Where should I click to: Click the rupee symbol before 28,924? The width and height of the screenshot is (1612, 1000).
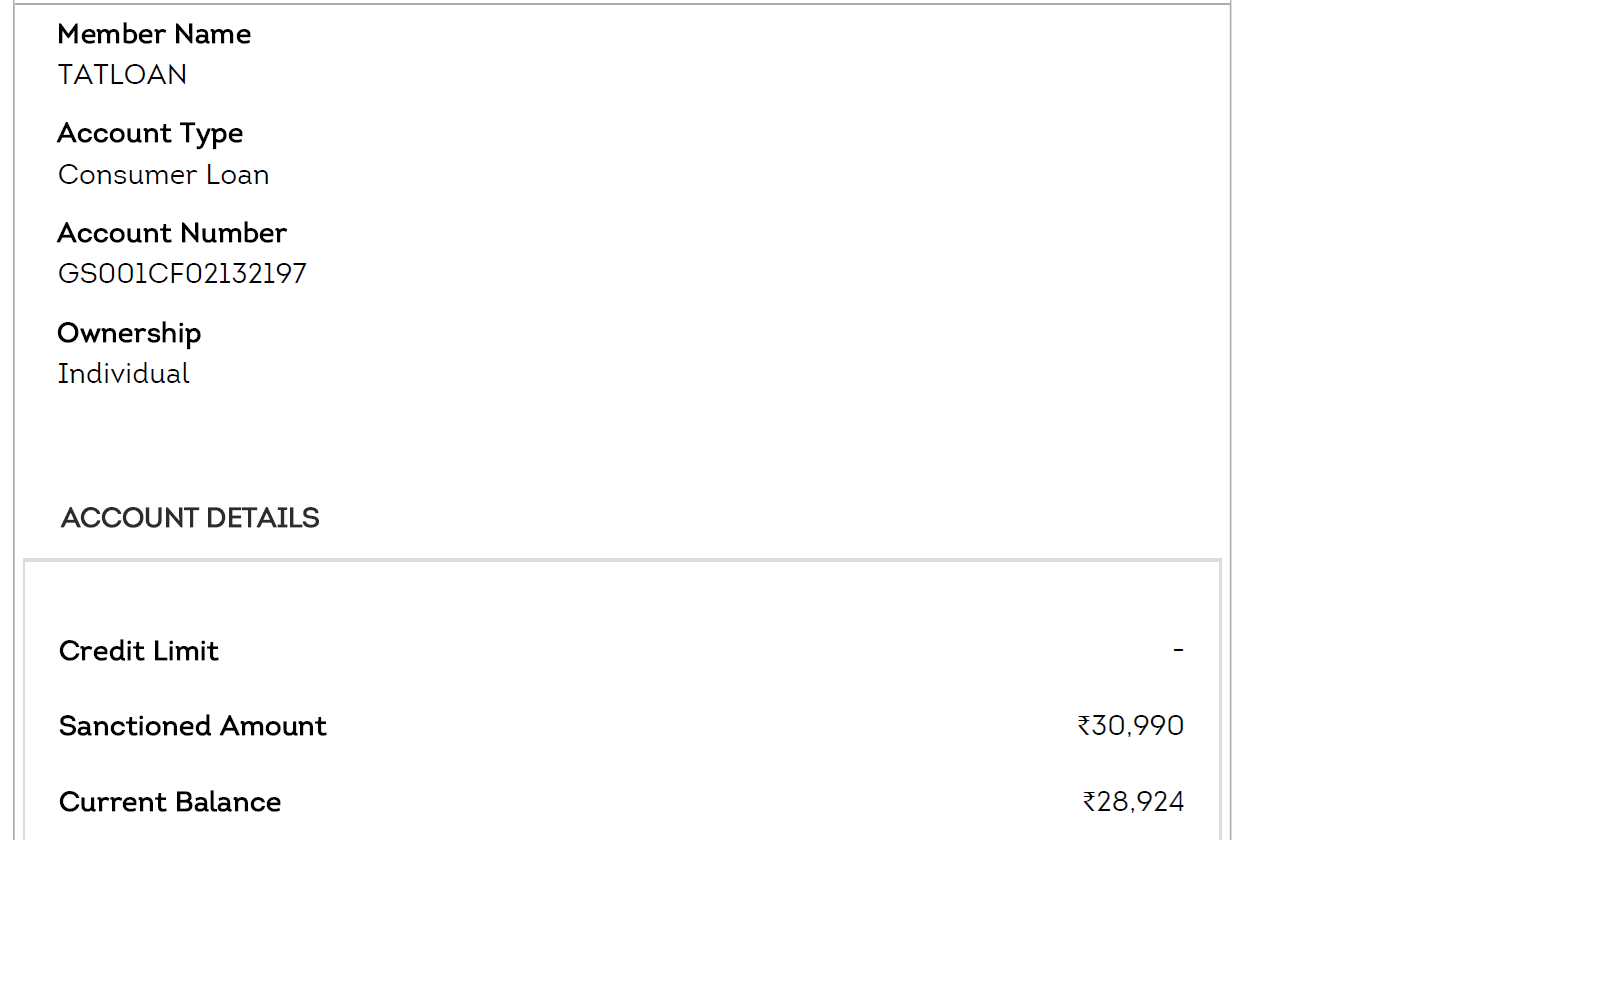pyautogui.click(x=1089, y=802)
